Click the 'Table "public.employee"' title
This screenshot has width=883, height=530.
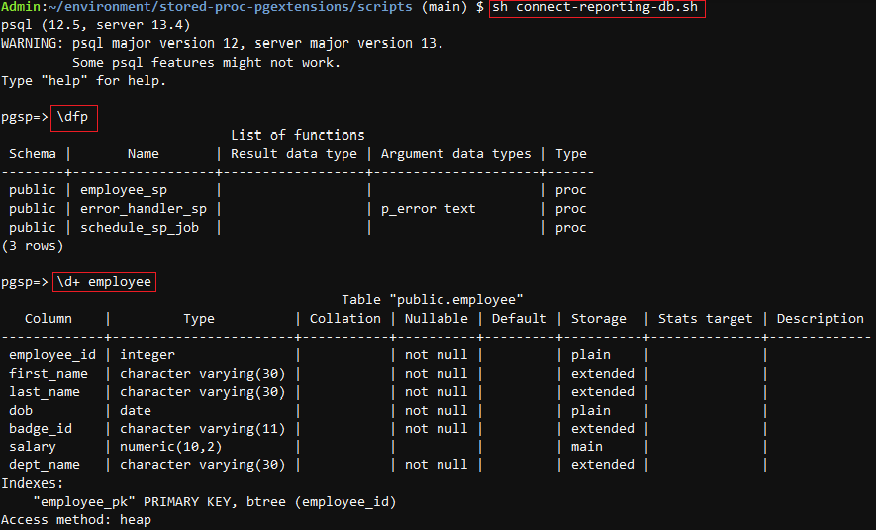pos(432,300)
